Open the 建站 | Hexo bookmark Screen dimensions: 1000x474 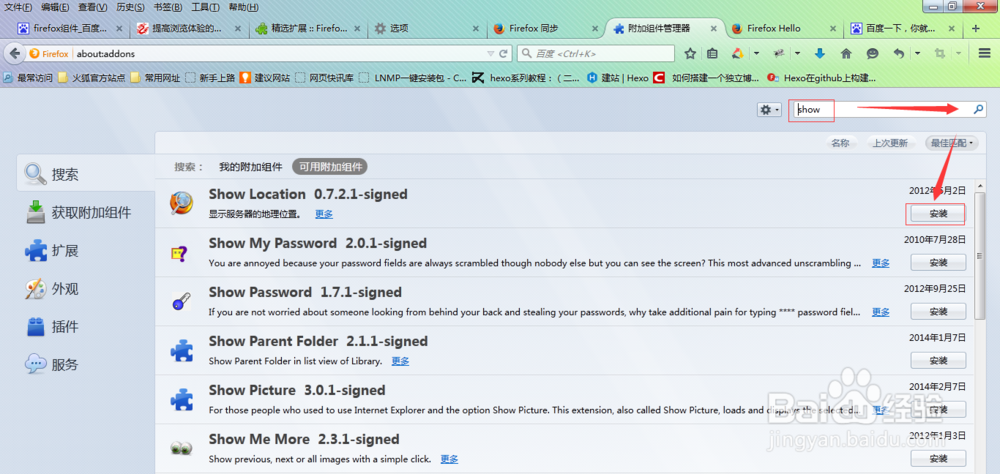click(617, 78)
